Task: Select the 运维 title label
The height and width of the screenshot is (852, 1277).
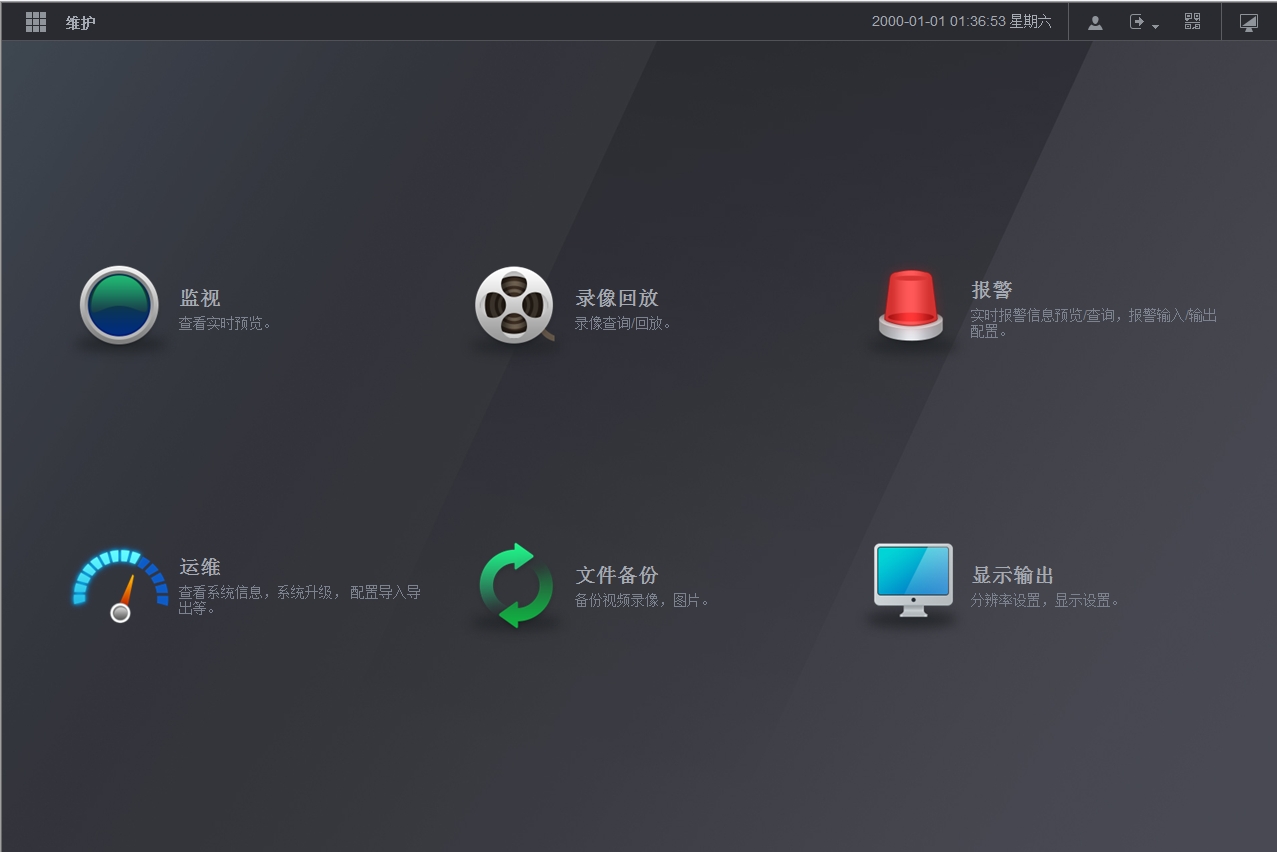Action: pyautogui.click(x=200, y=567)
